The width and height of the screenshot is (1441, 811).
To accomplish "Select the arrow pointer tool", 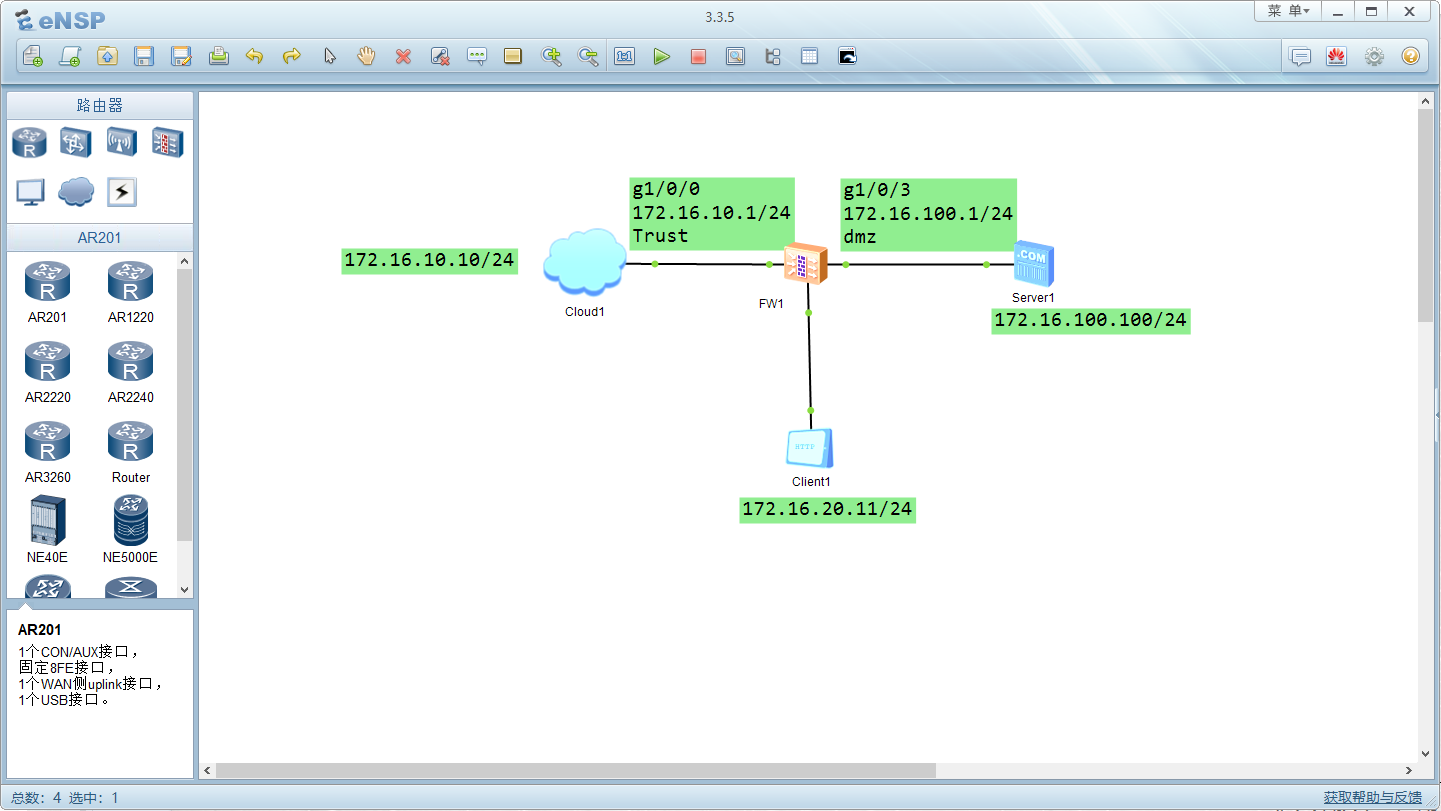I will pyautogui.click(x=329, y=56).
